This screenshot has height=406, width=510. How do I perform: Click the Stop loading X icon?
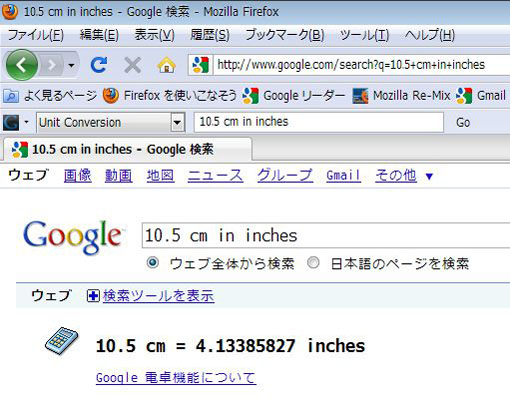coord(132,65)
